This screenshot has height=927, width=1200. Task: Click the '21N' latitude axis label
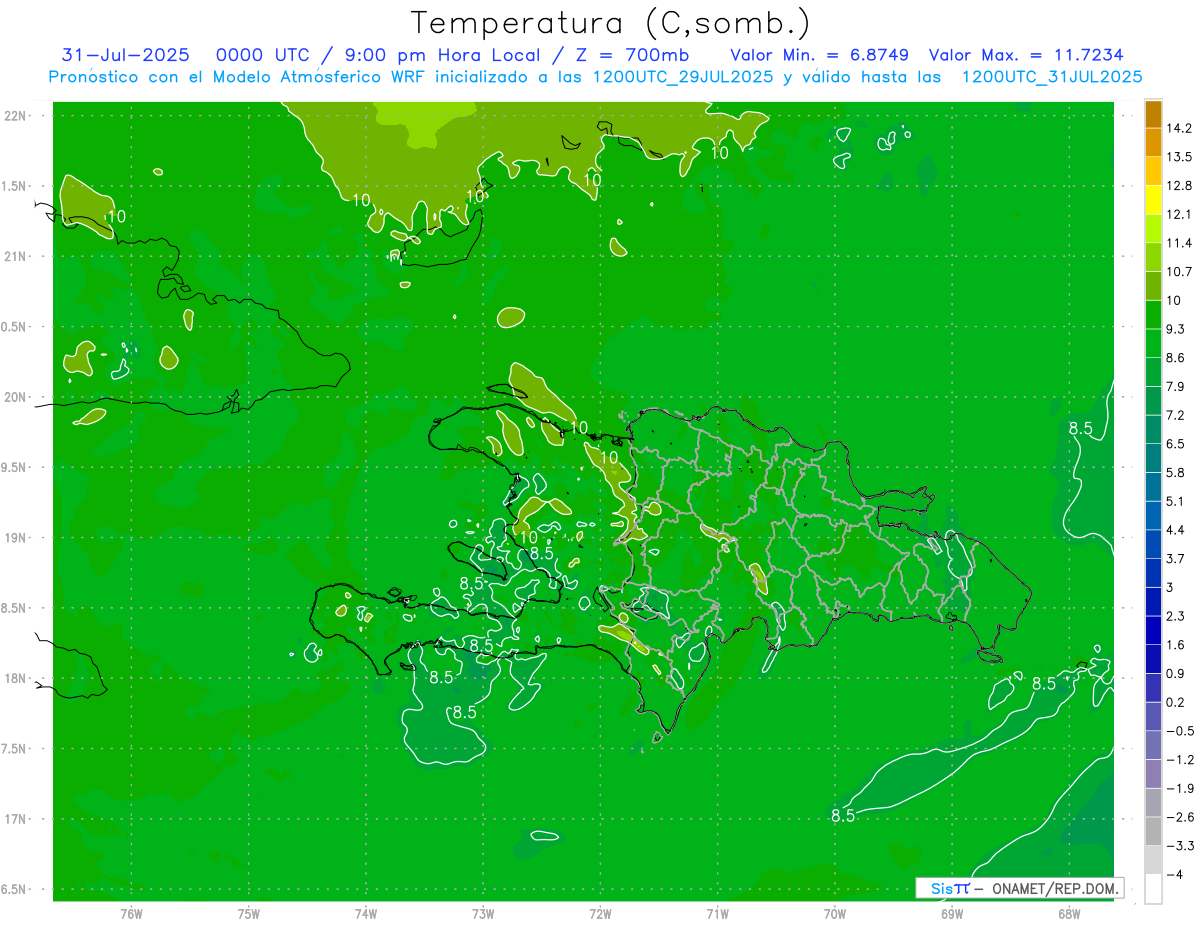point(16,256)
